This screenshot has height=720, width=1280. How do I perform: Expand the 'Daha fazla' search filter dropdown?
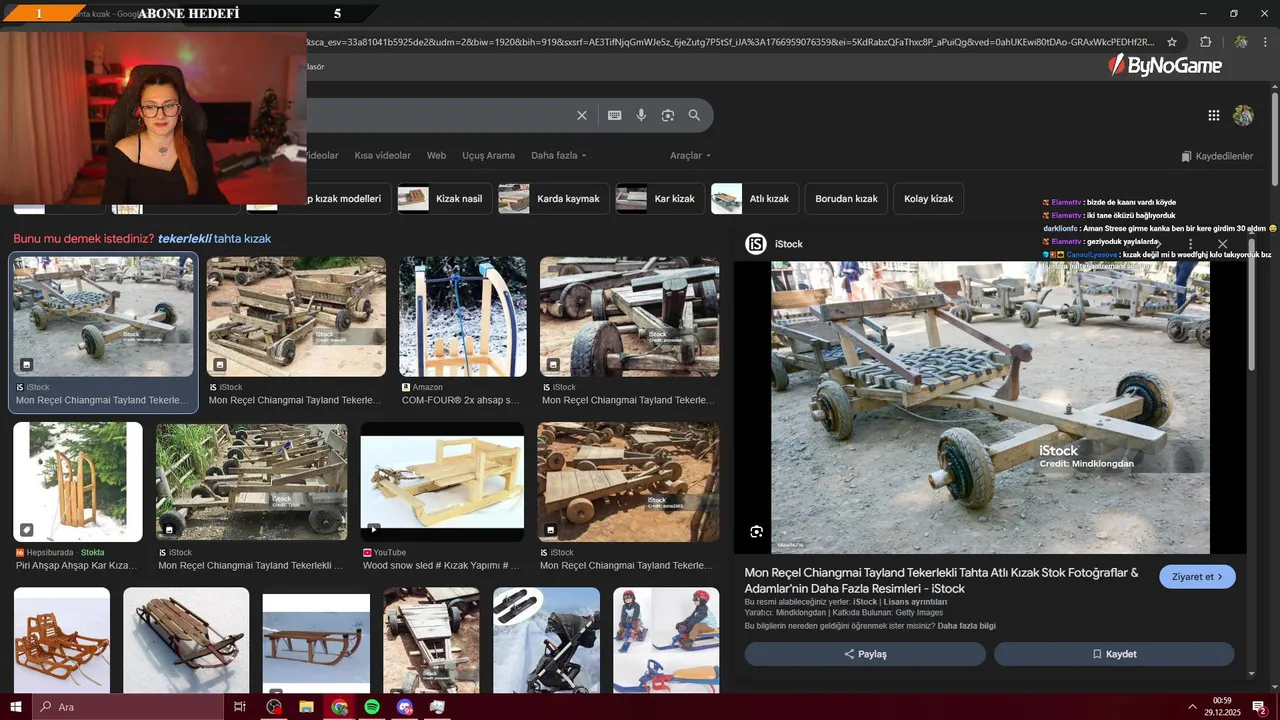click(x=558, y=156)
